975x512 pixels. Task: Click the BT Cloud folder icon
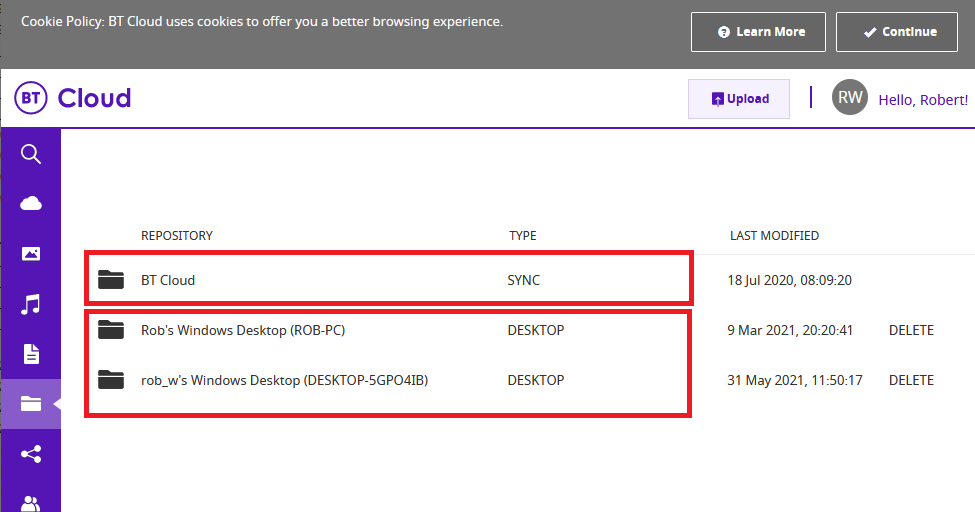[111, 280]
